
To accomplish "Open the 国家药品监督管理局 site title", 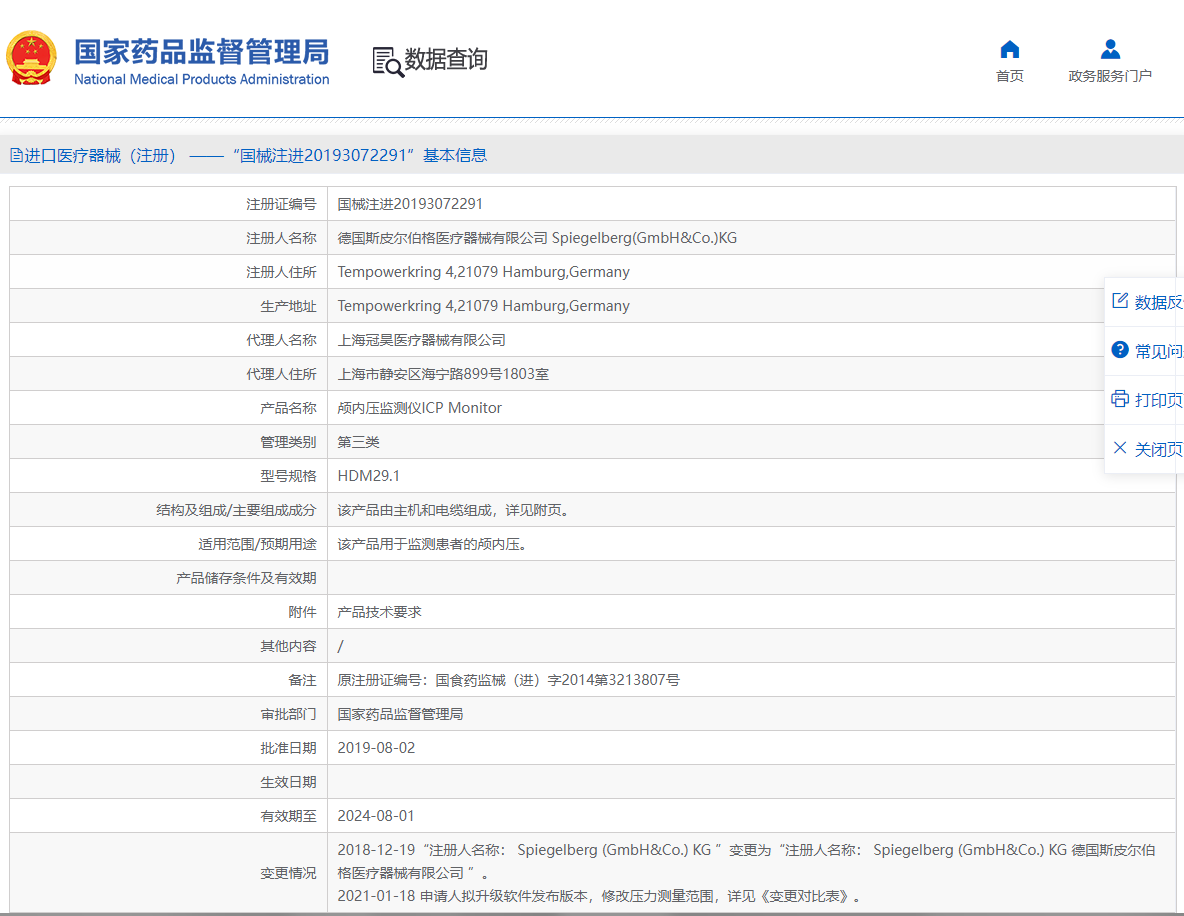I will point(202,52).
